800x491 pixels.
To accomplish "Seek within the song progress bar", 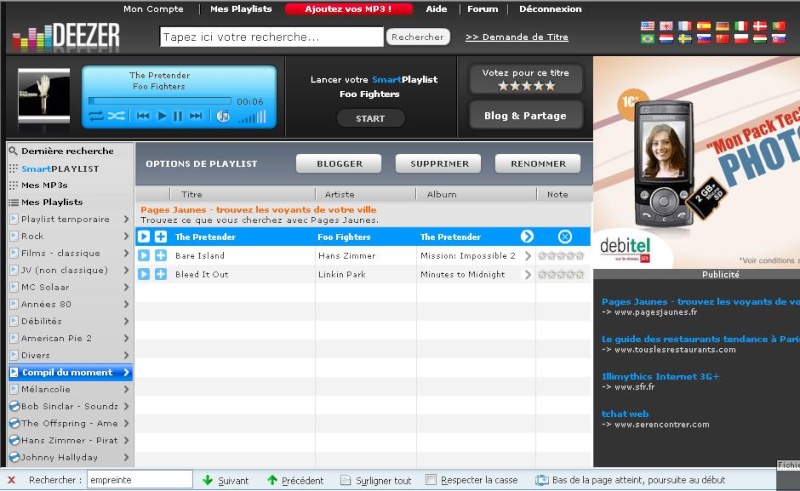I will [x=160, y=101].
